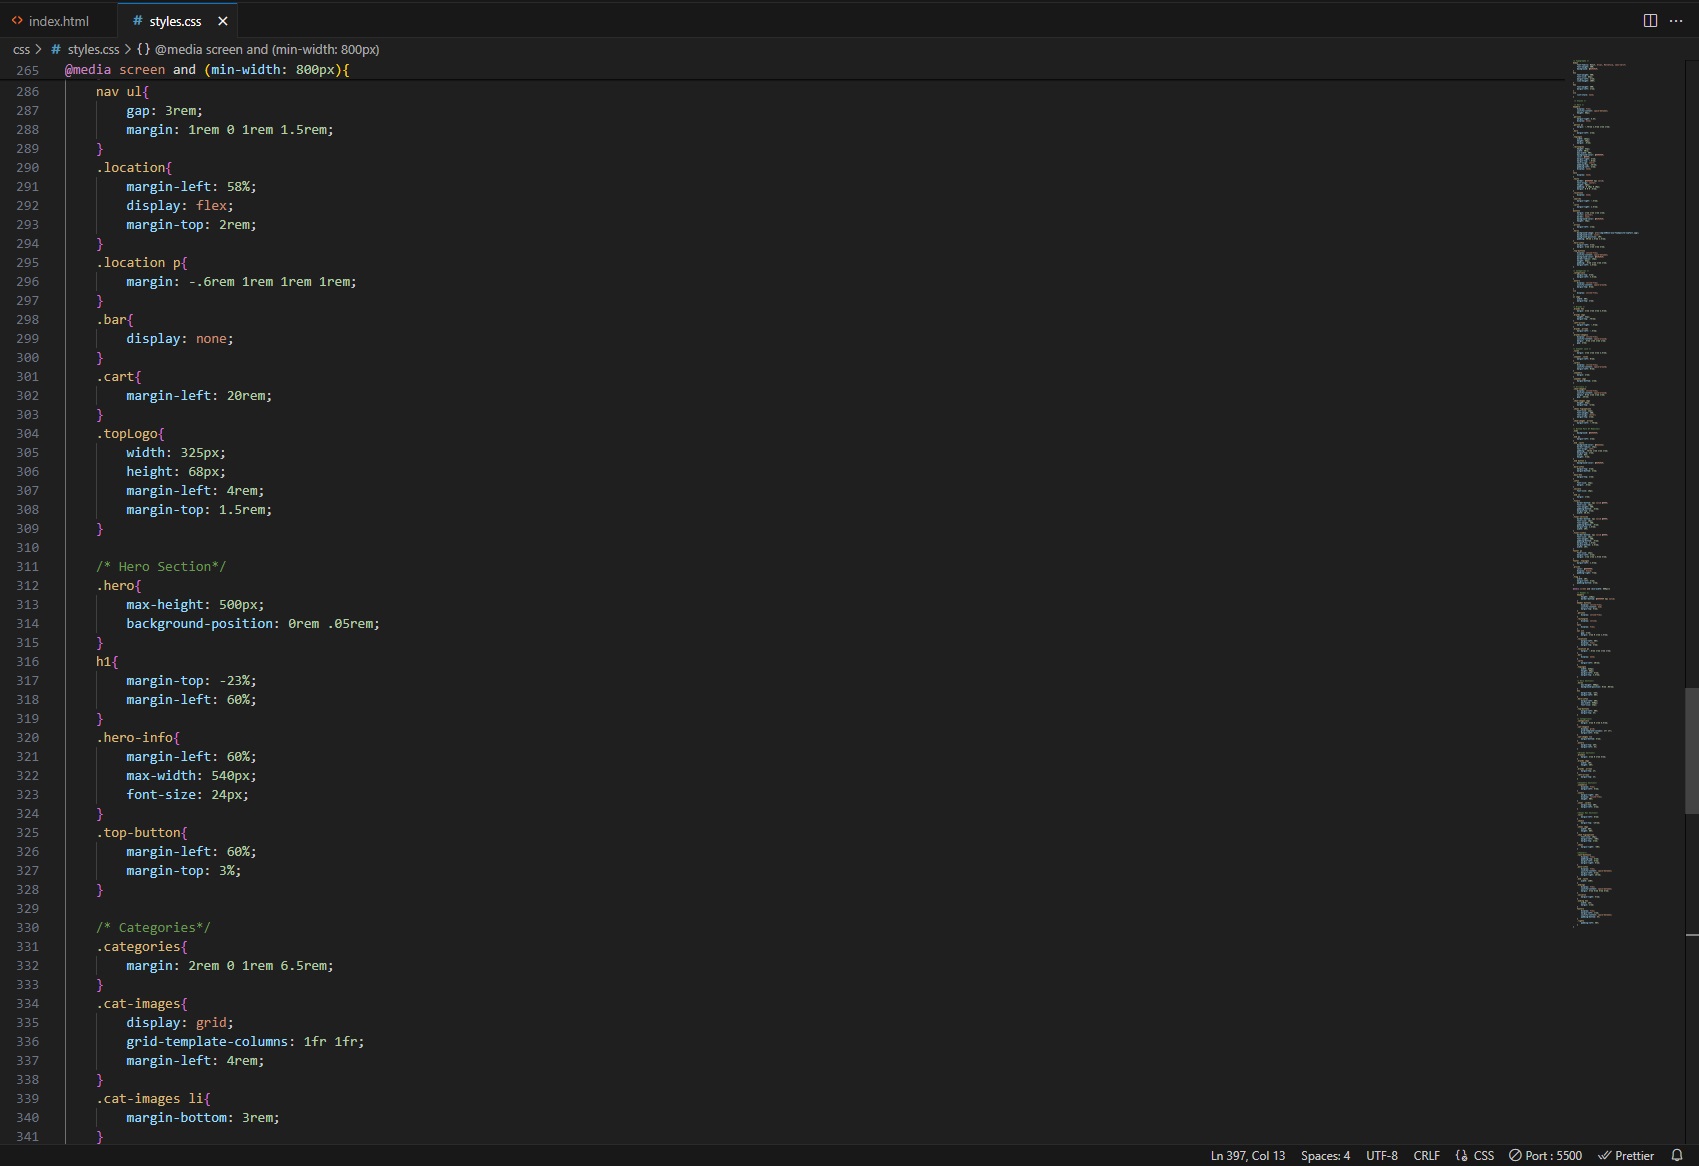1699x1166 pixels.
Task: Click the Ln 397, Col 13 position indicator
Action: tap(1247, 1155)
